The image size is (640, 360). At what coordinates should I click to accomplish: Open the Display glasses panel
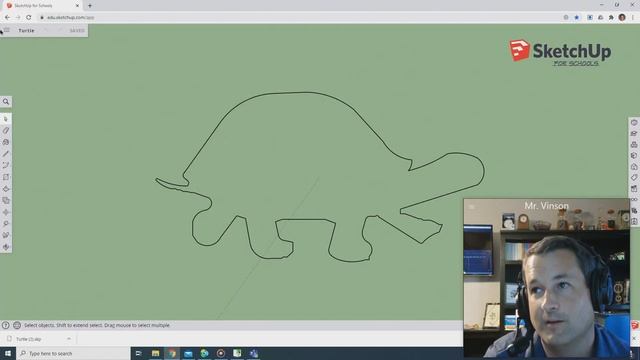tap(634, 200)
